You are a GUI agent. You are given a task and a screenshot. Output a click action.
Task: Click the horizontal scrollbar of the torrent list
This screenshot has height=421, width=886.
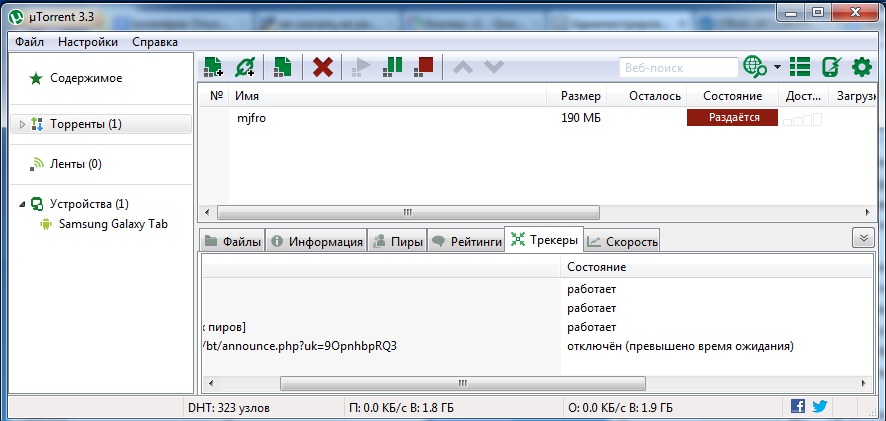[x=408, y=212]
